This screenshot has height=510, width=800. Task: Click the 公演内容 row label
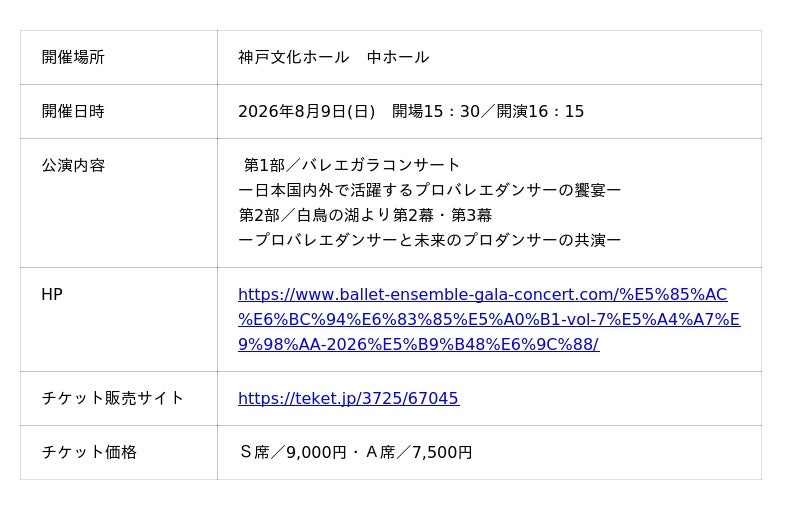coord(73,166)
